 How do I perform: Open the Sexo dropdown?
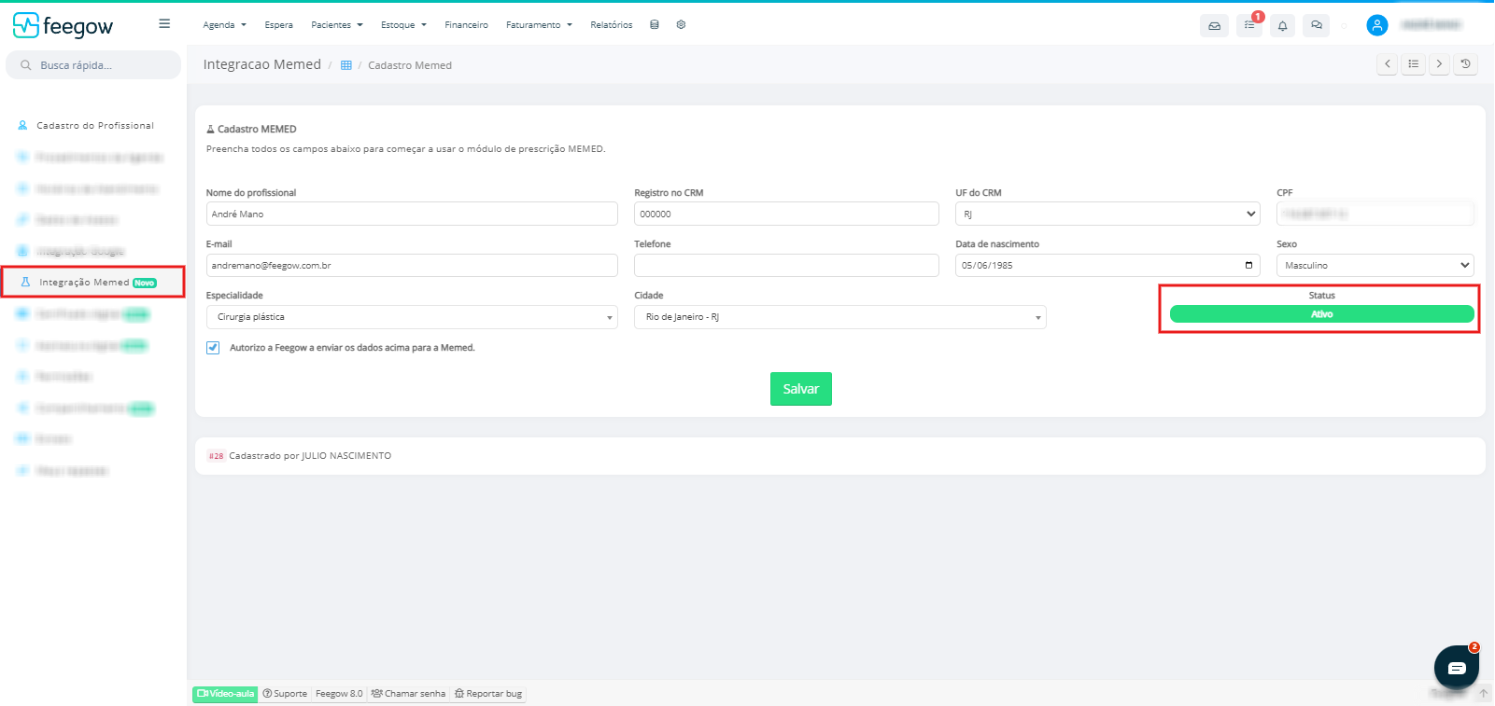1375,266
